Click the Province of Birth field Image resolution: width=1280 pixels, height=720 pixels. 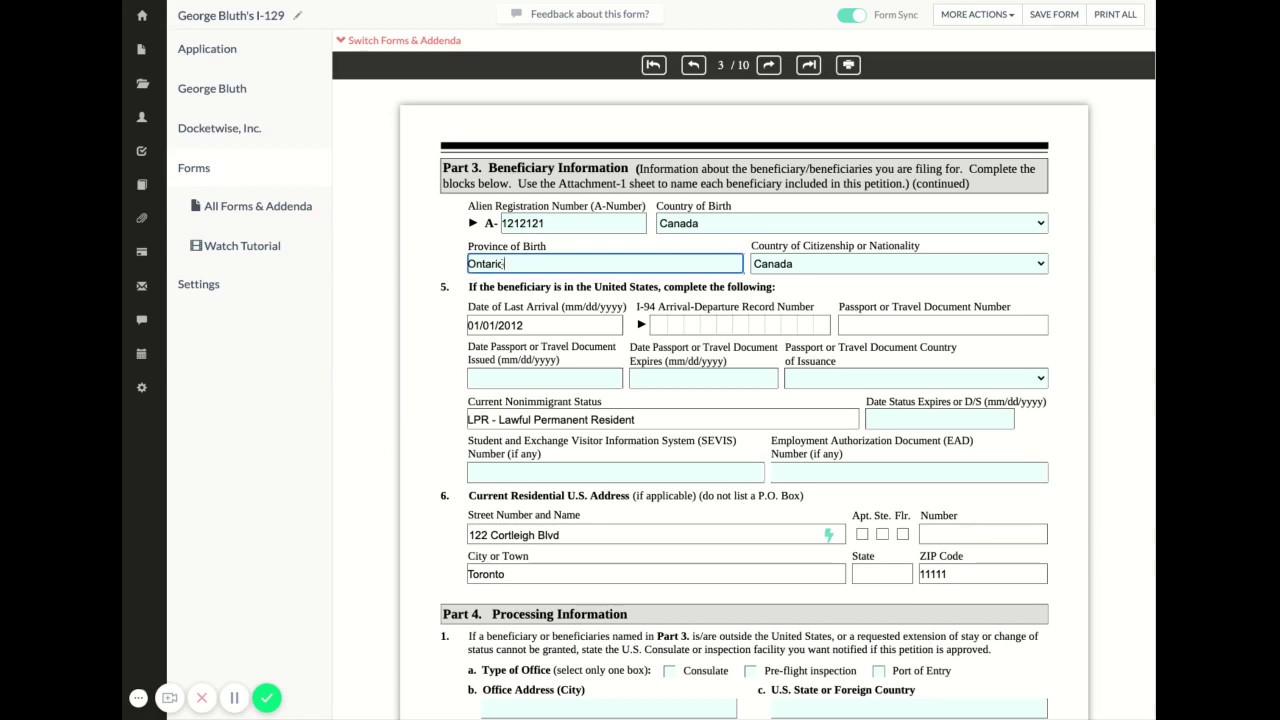click(x=605, y=264)
